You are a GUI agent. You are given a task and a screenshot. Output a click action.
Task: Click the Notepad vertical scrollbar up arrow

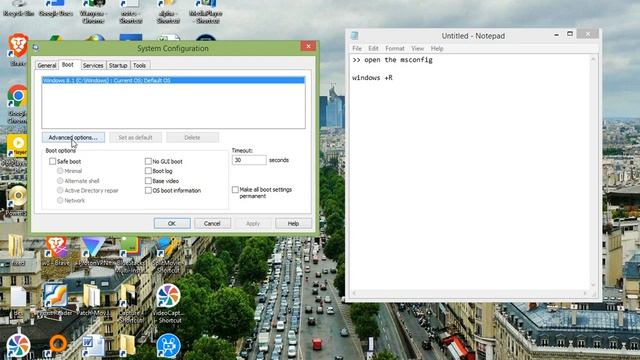coord(593,60)
